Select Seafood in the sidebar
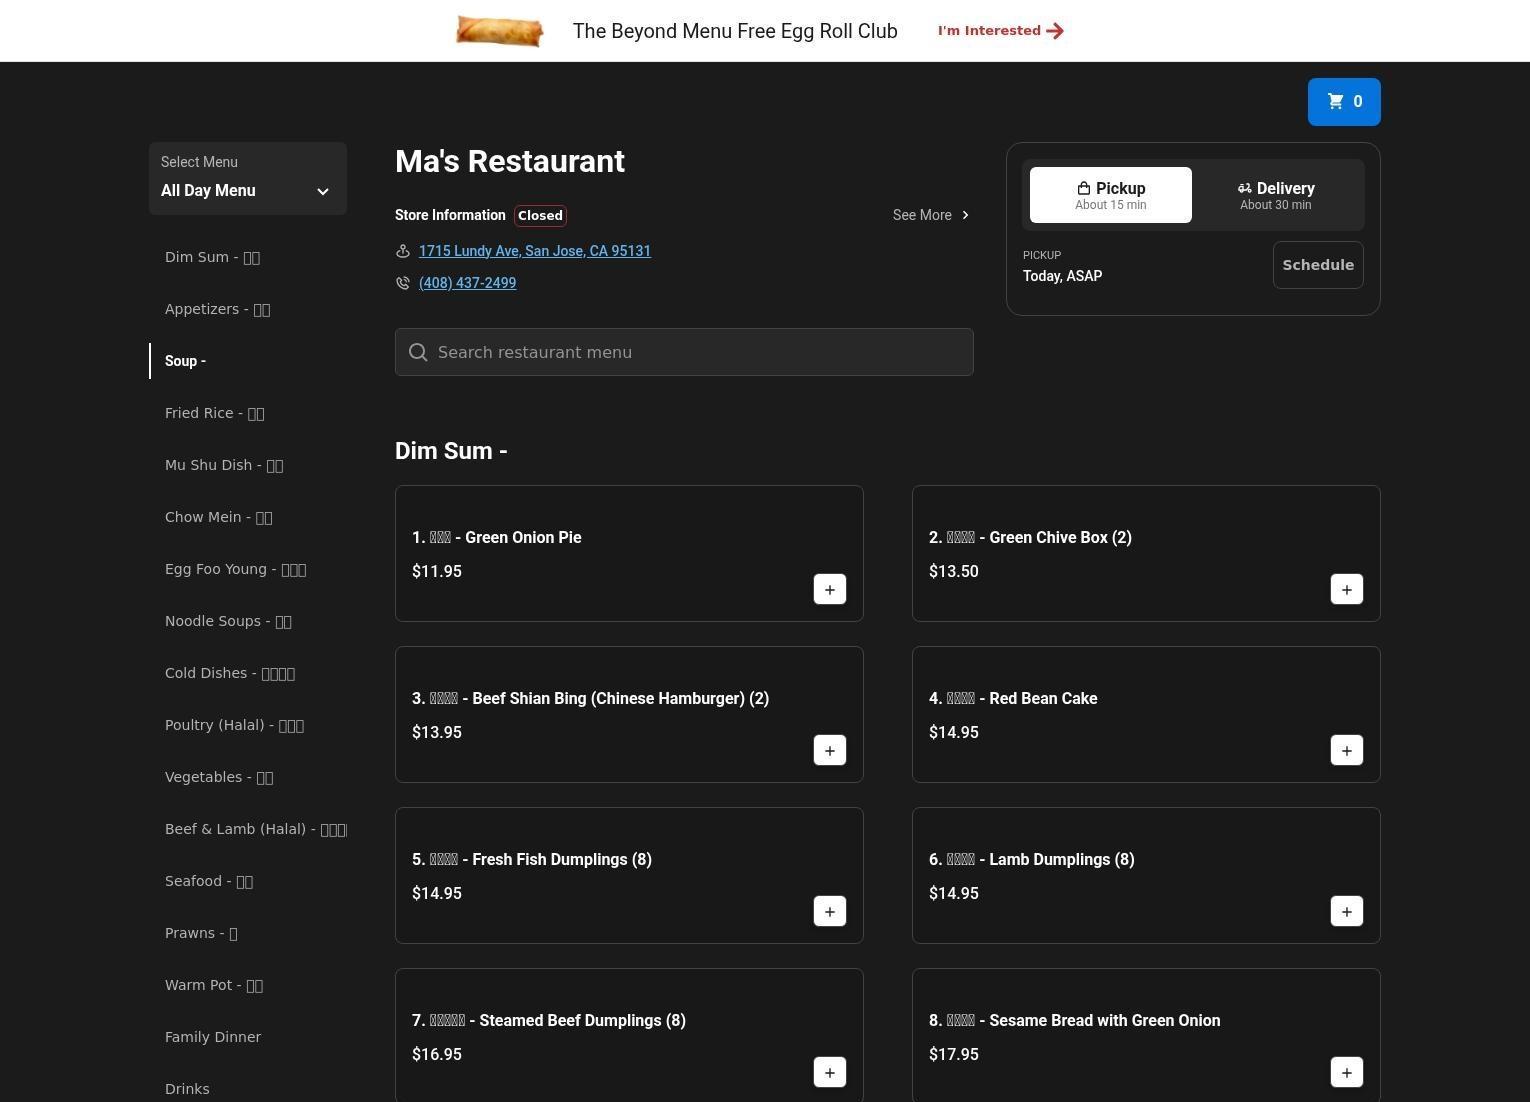 click(209, 881)
